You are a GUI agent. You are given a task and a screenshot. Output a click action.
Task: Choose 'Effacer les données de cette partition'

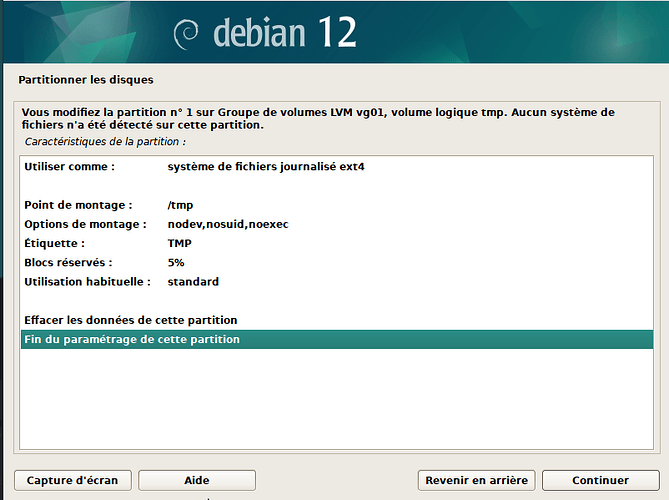click(337, 320)
